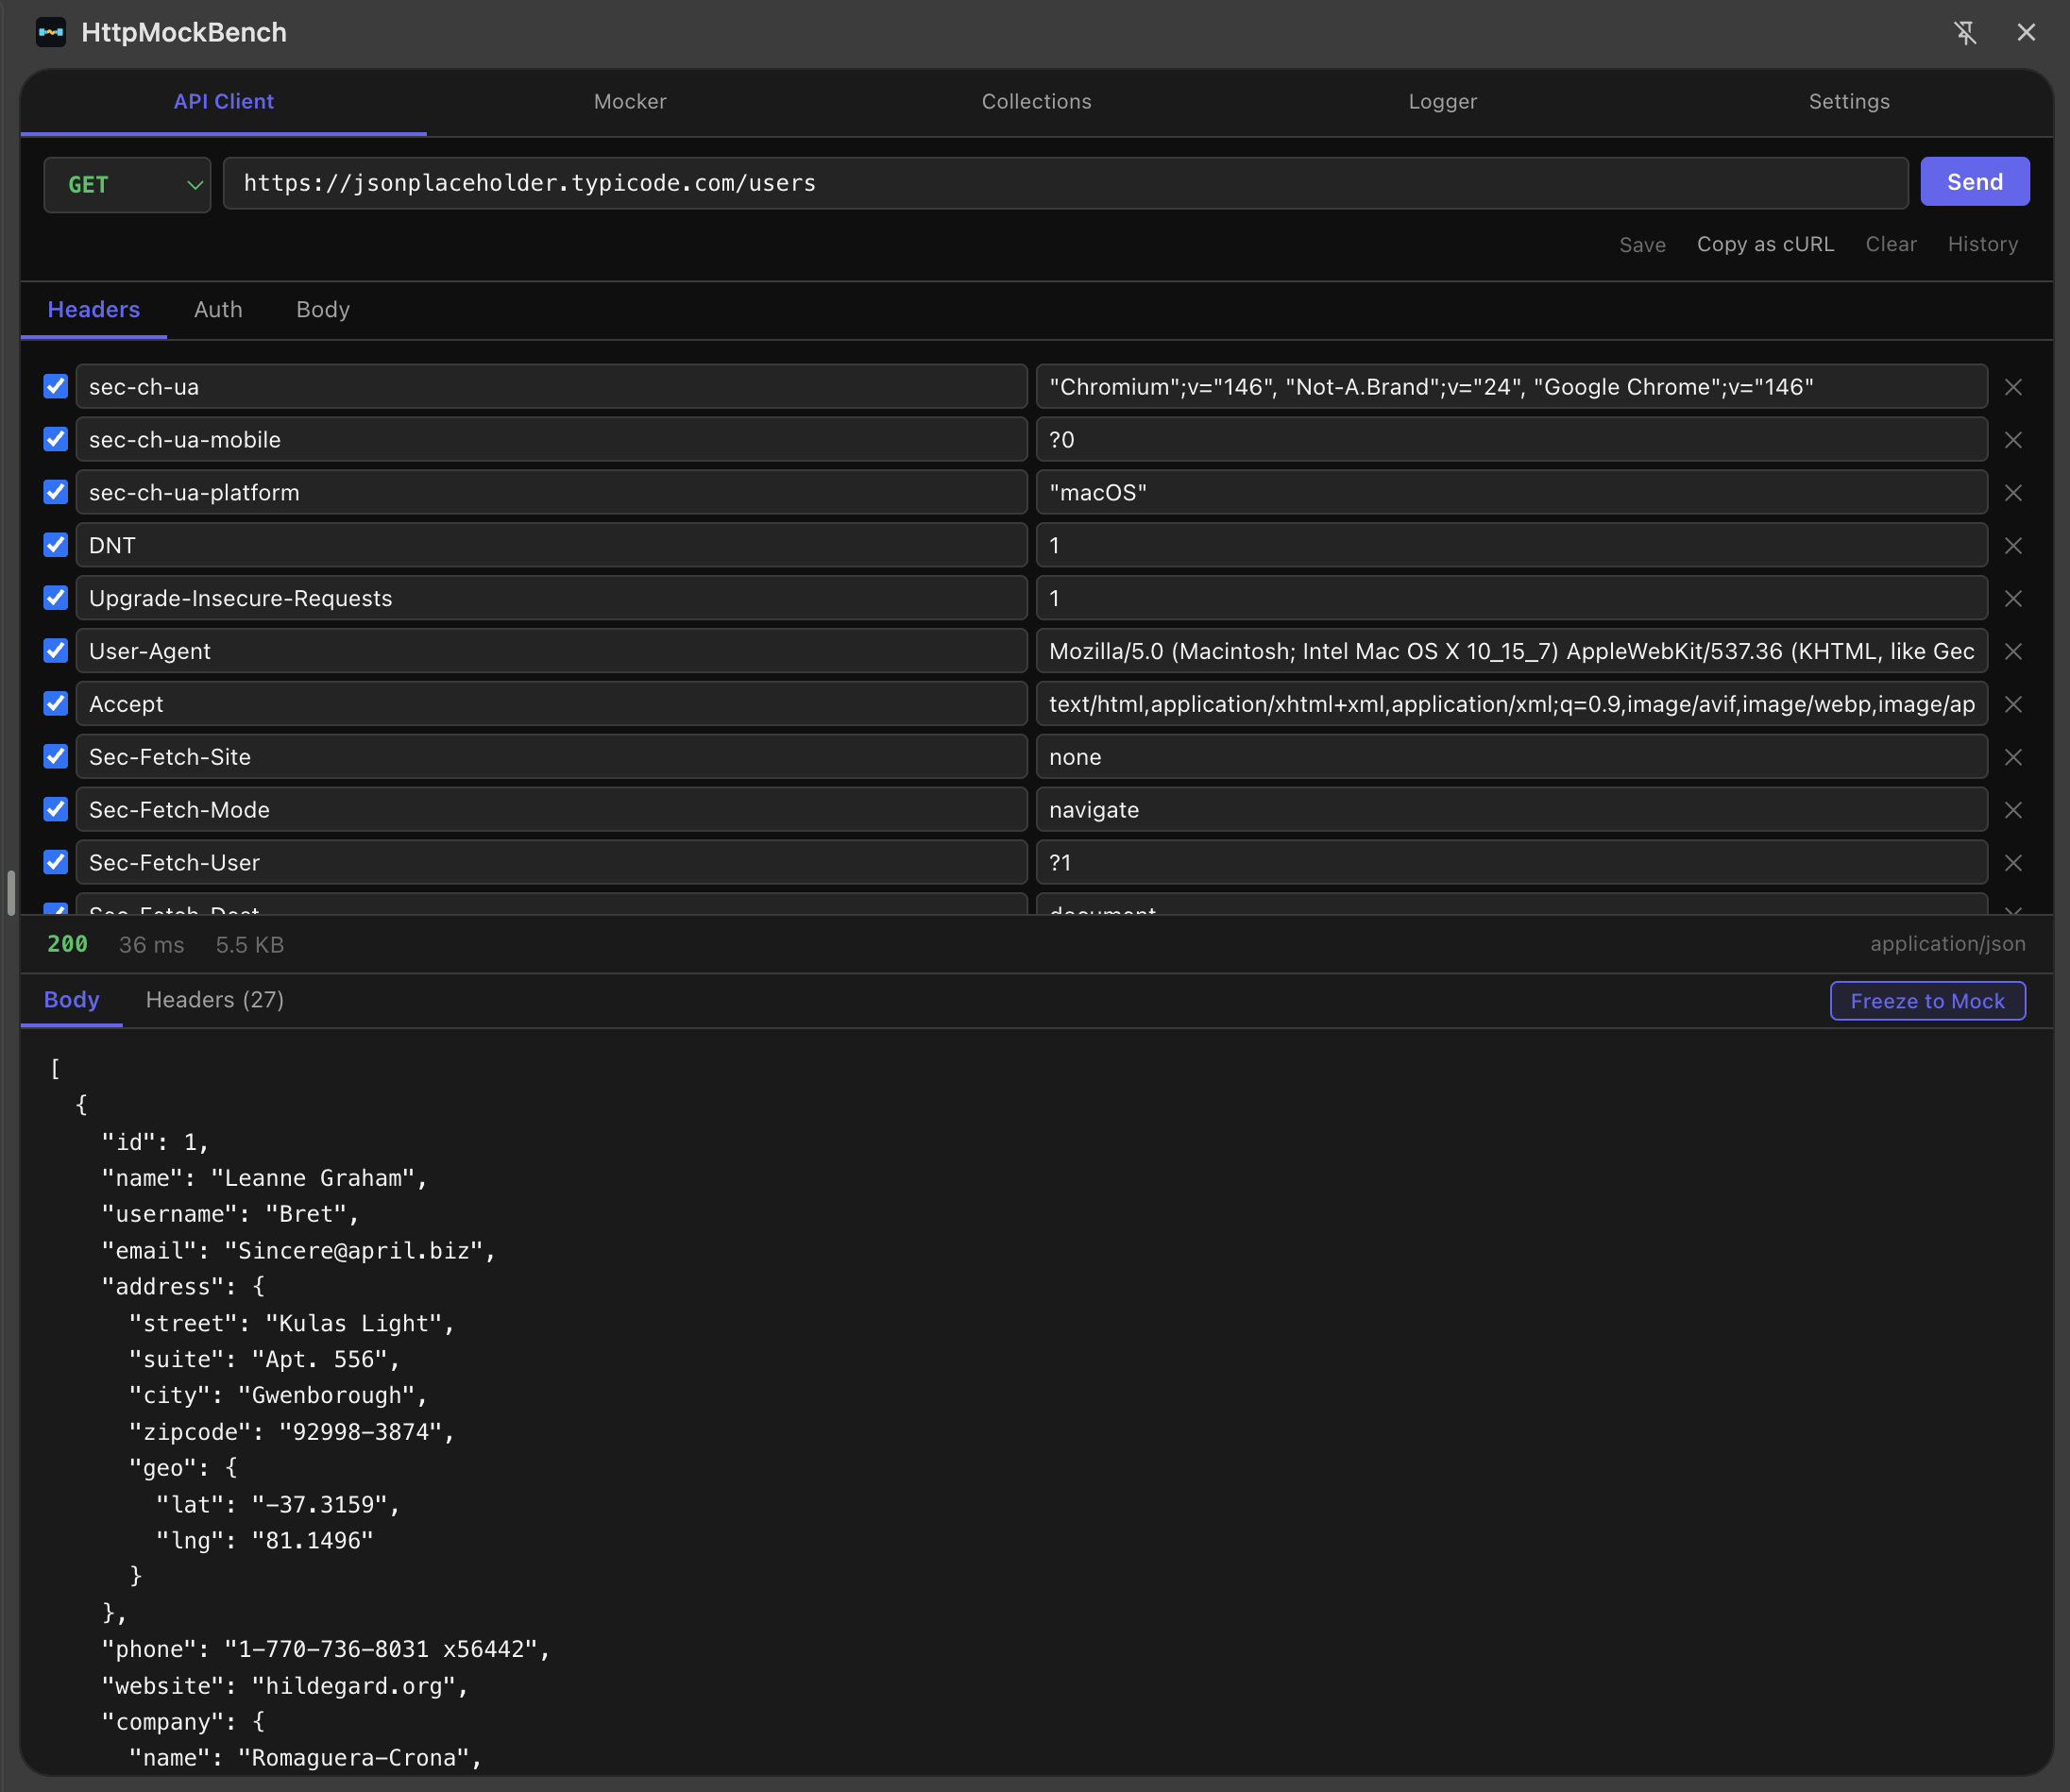2070x1792 pixels.
Task: Edit the sec-ch-ua header name field
Action: click(552, 387)
